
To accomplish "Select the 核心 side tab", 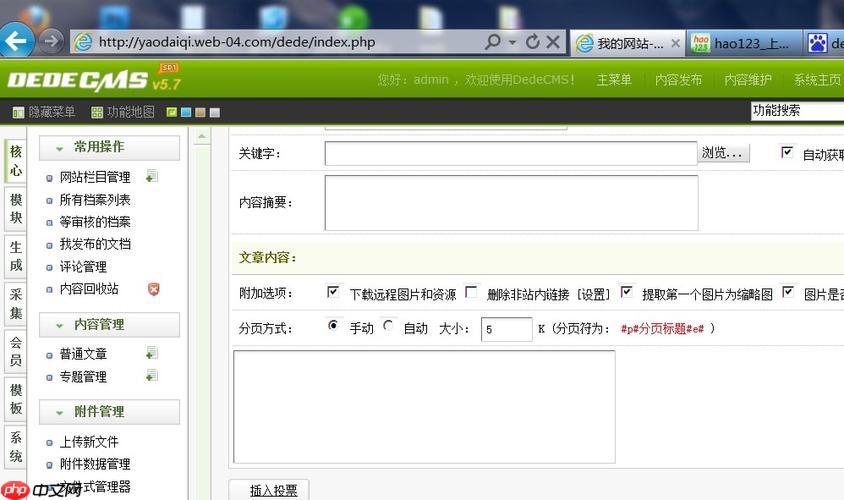I will pos(16,161).
